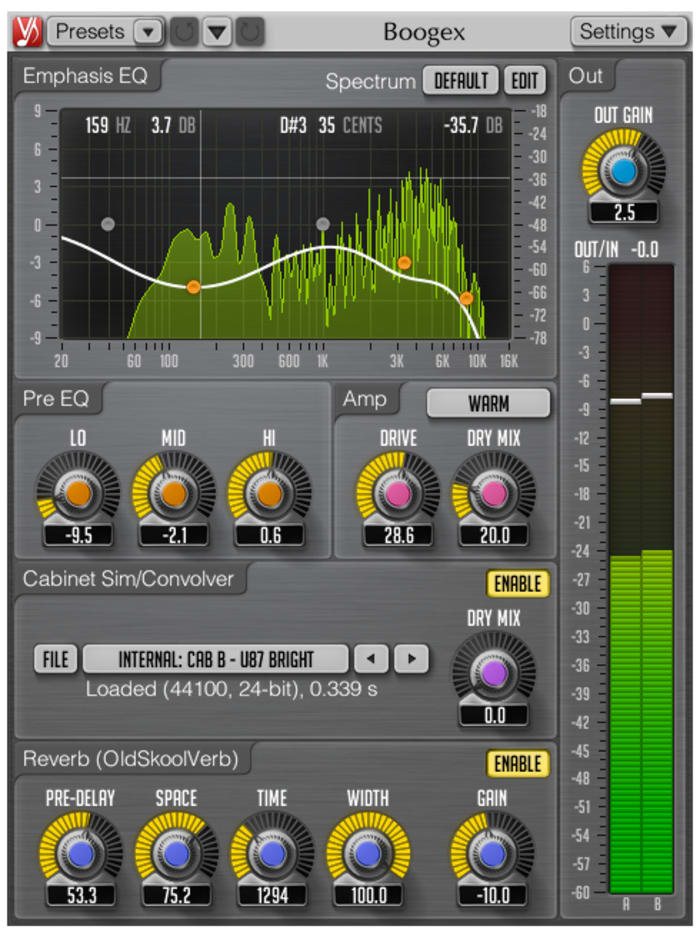
Task: Load previous cabinet impulse with left arrow
Action: click(372, 659)
